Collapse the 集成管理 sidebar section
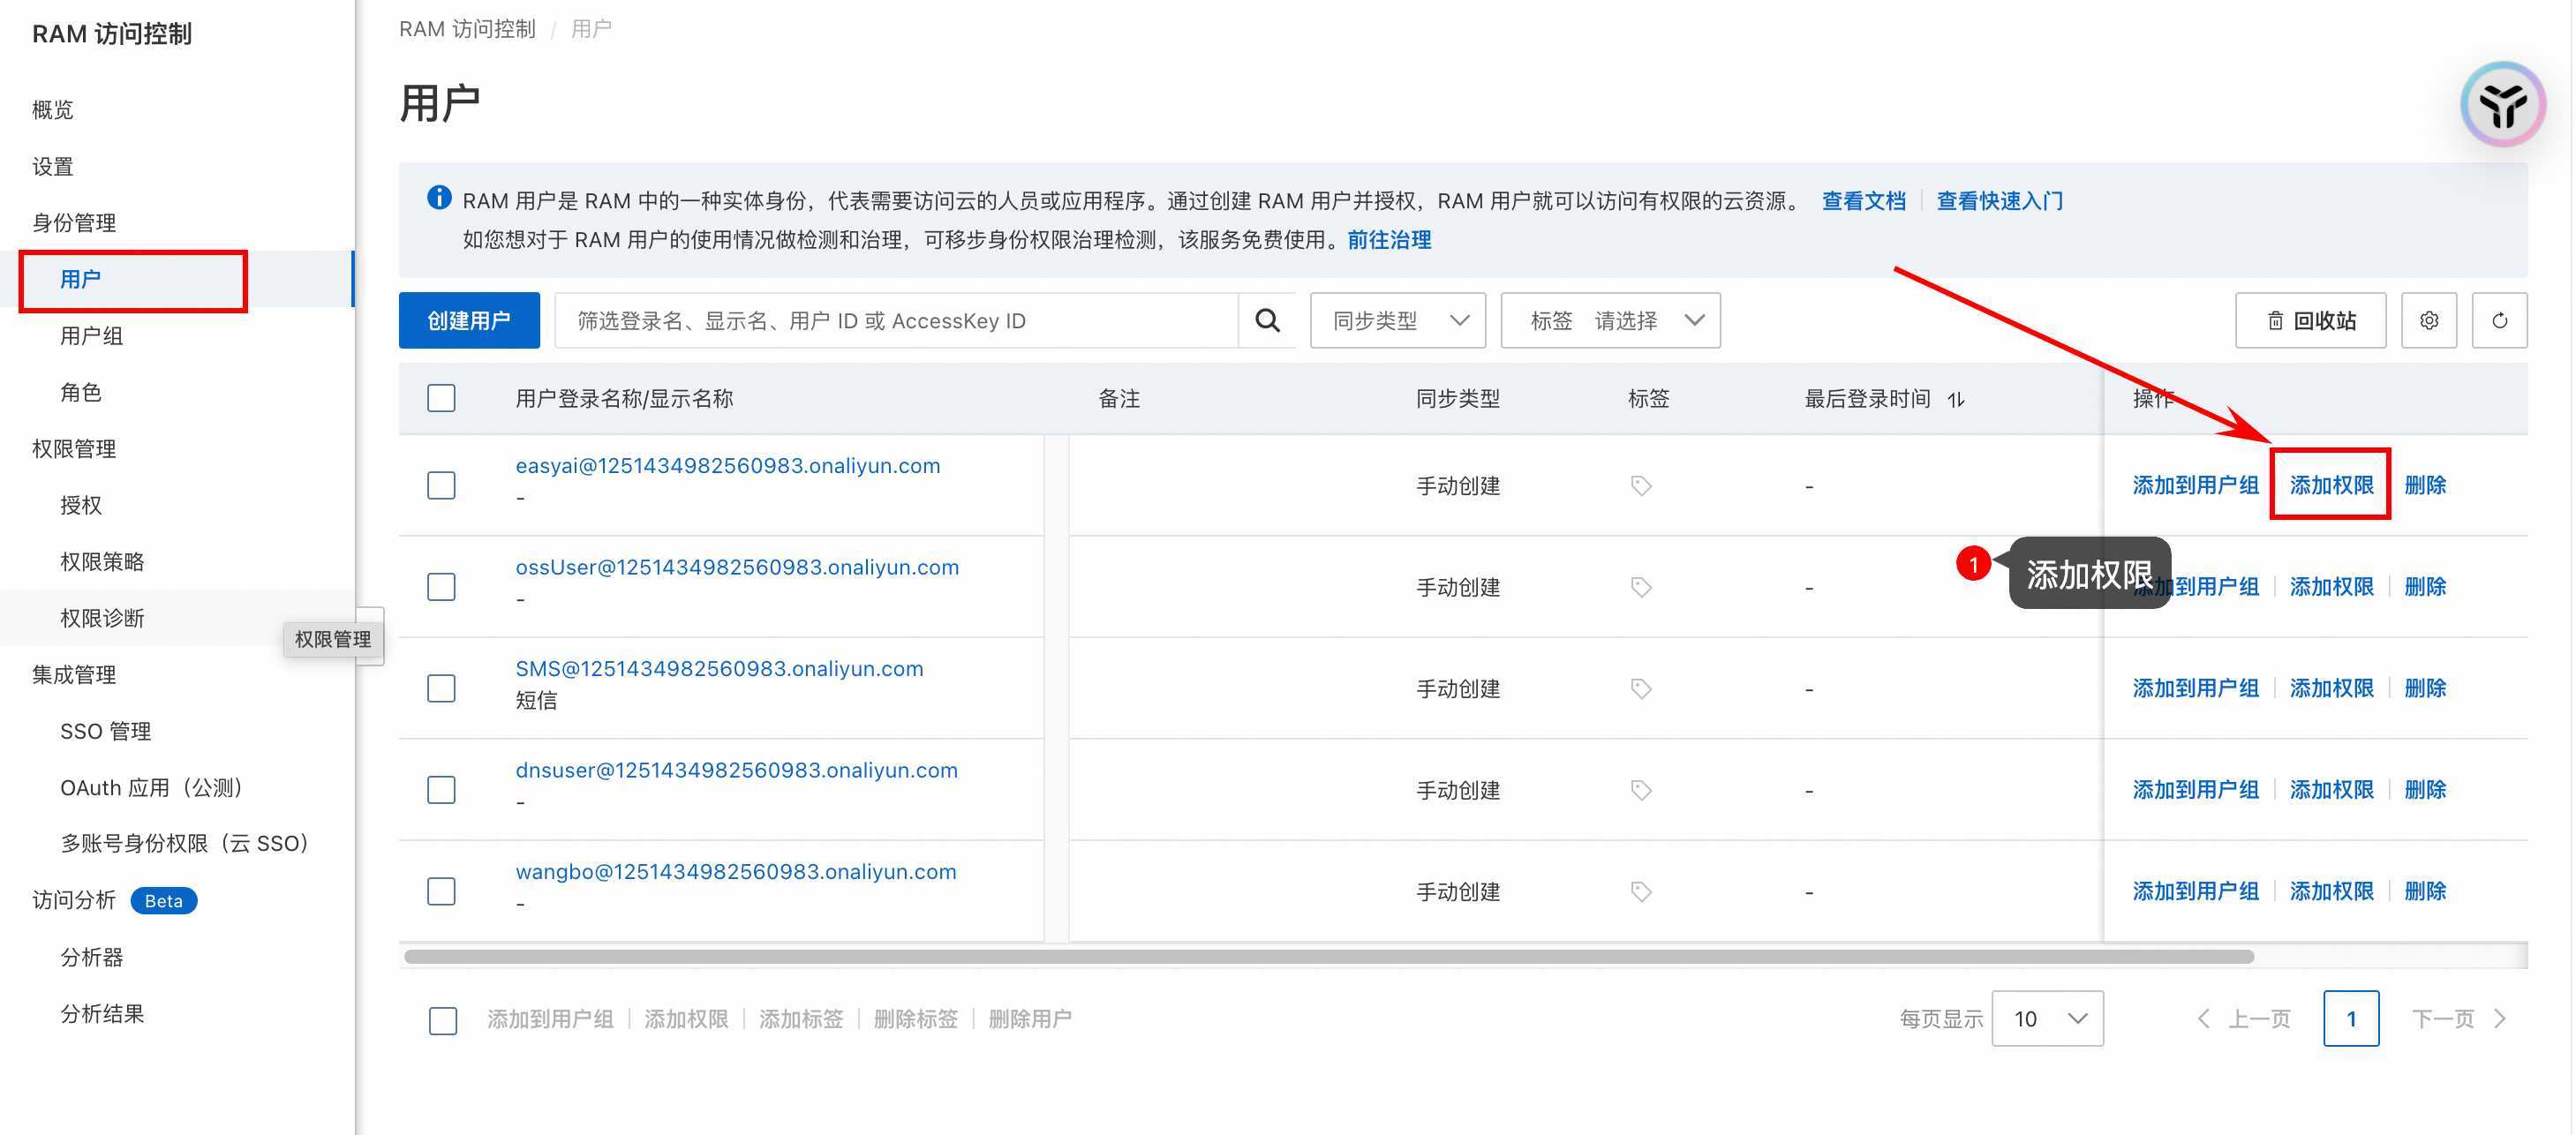 pos(74,674)
